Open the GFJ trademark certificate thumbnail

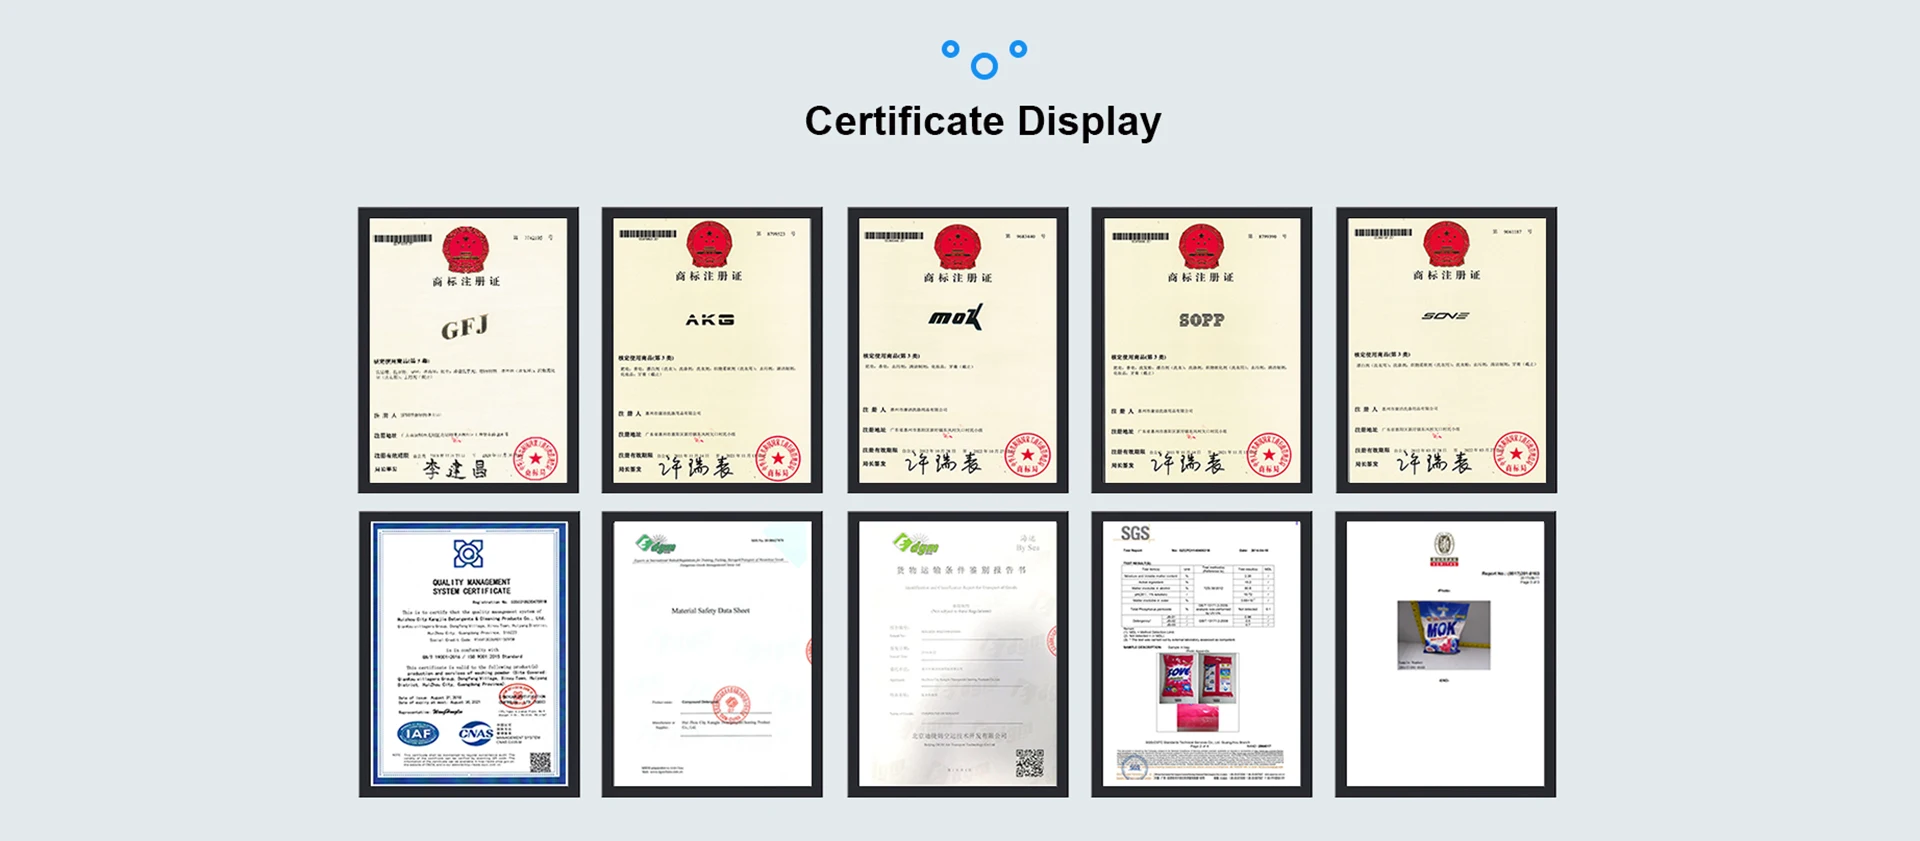click(x=468, y=350)
